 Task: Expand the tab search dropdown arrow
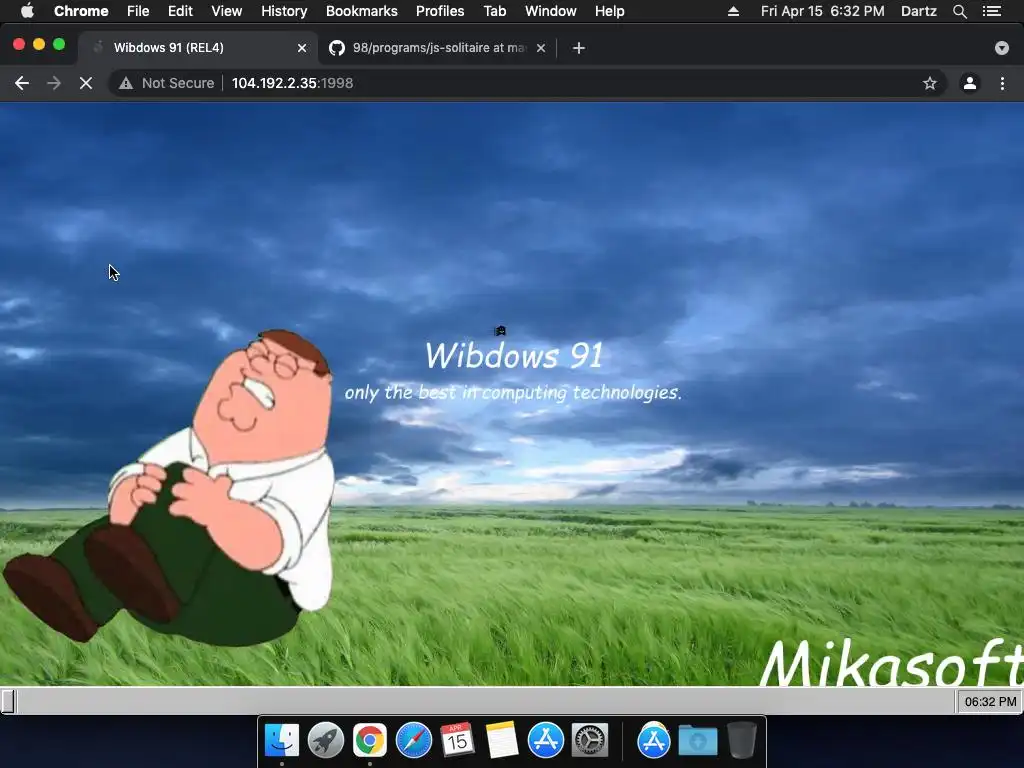(1001, 48)
